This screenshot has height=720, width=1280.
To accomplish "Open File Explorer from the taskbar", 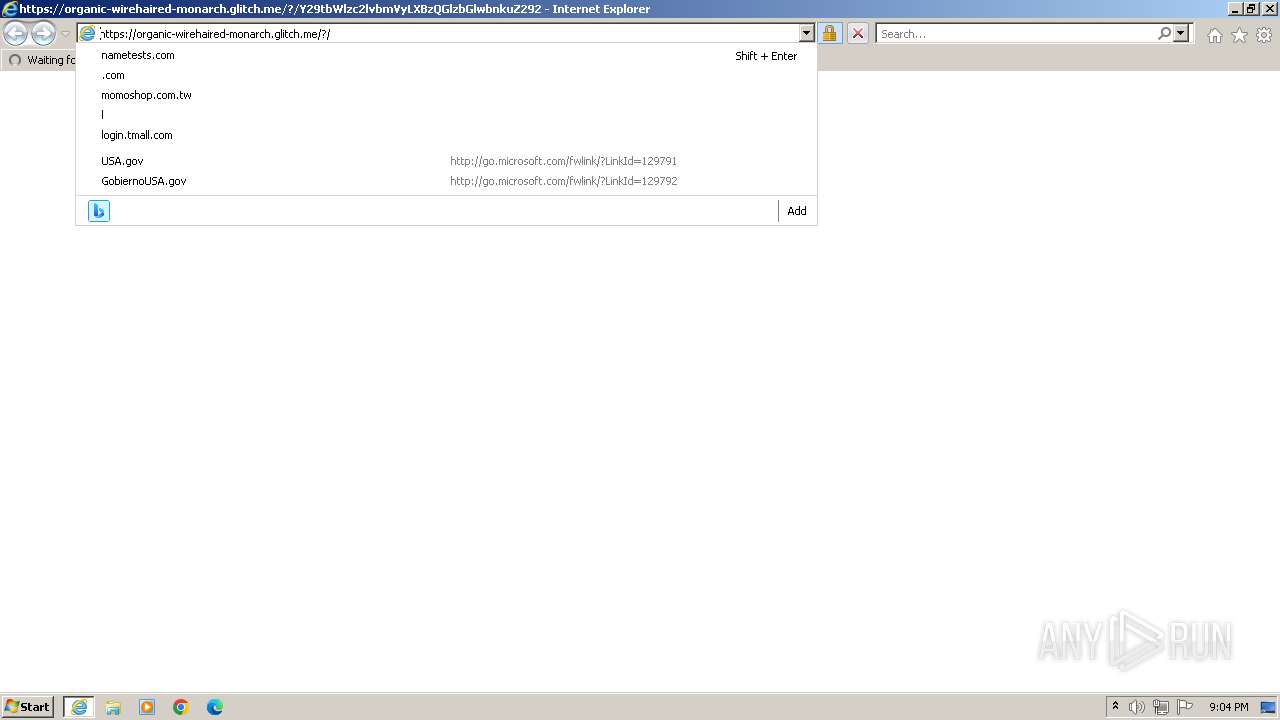I will click(x=113, y=707).
